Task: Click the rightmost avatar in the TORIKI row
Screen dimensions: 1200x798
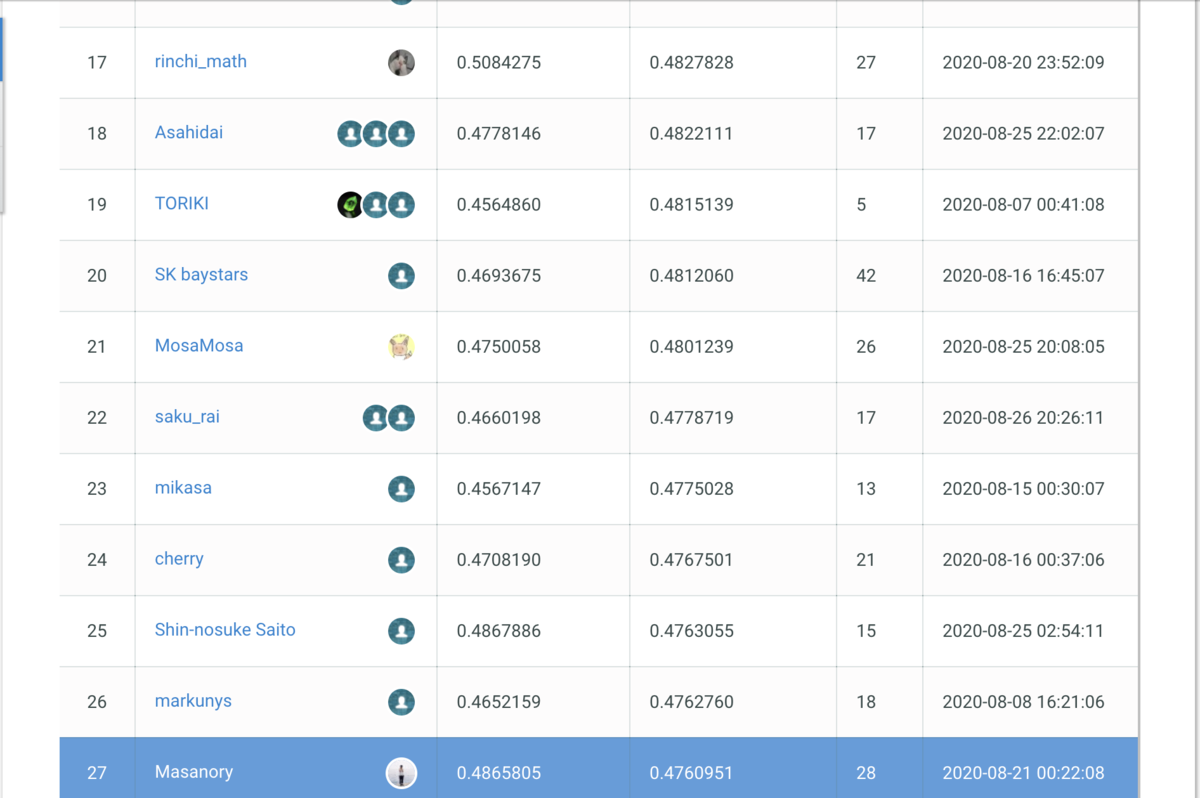Action: pos(401,205)
